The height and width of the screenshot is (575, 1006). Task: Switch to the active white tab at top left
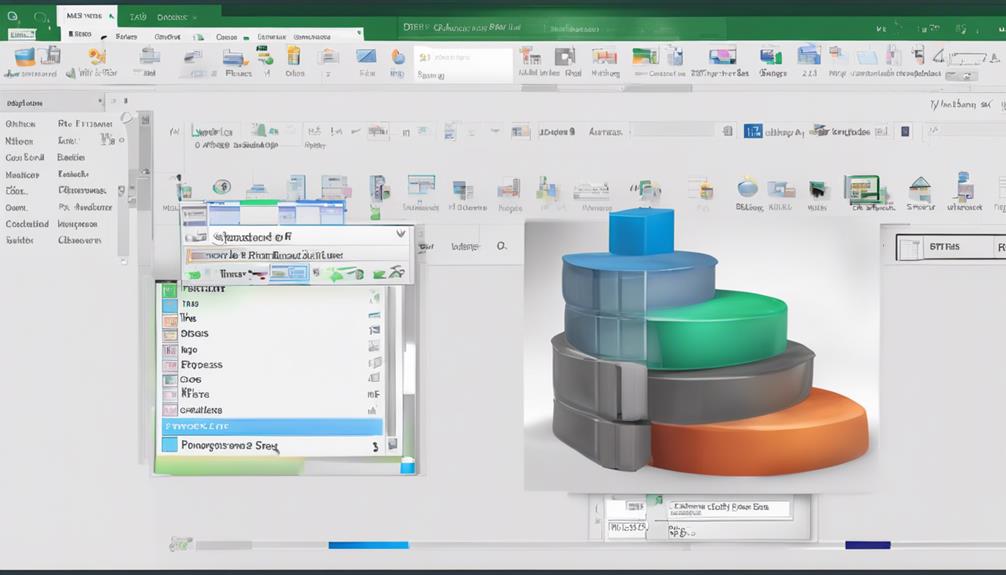87,16
